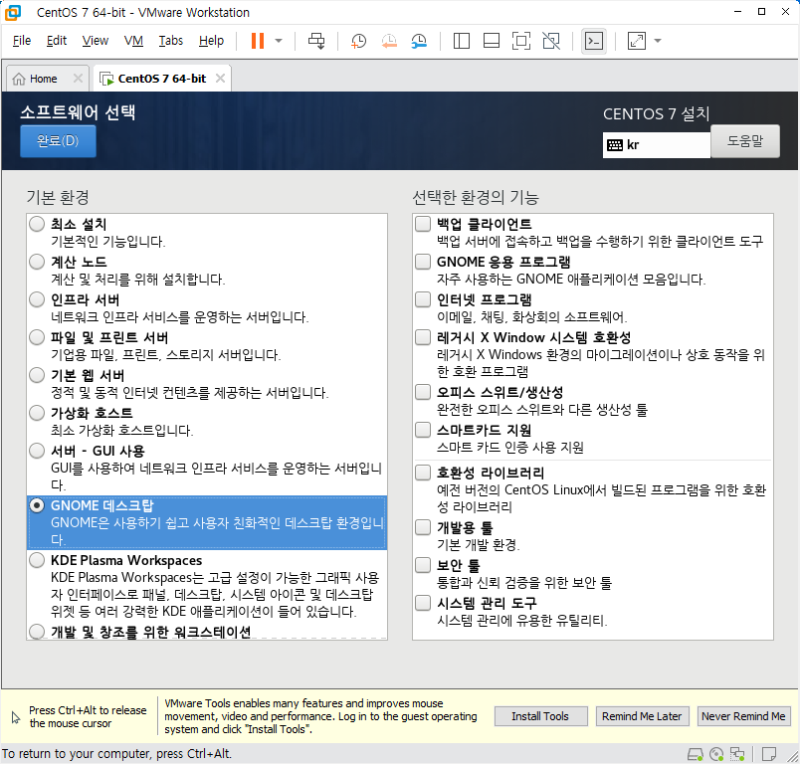Choose the KDE Plasma Workspaces environment

pos(36,560)
